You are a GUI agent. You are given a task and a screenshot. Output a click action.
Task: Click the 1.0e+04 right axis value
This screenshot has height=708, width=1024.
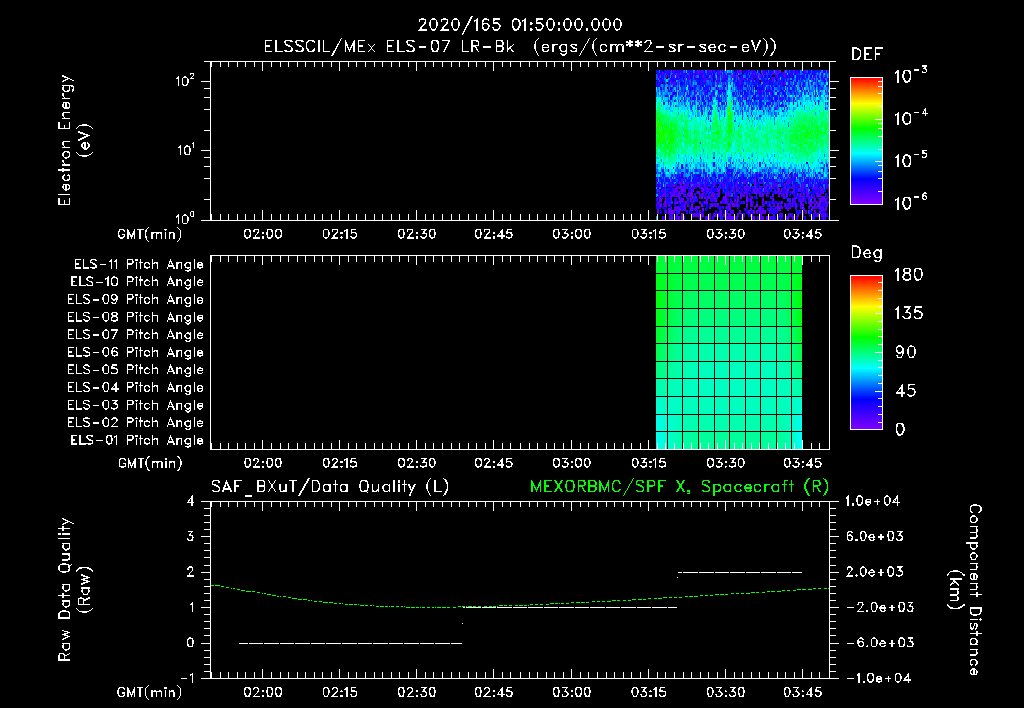click(x=872, y=501)
